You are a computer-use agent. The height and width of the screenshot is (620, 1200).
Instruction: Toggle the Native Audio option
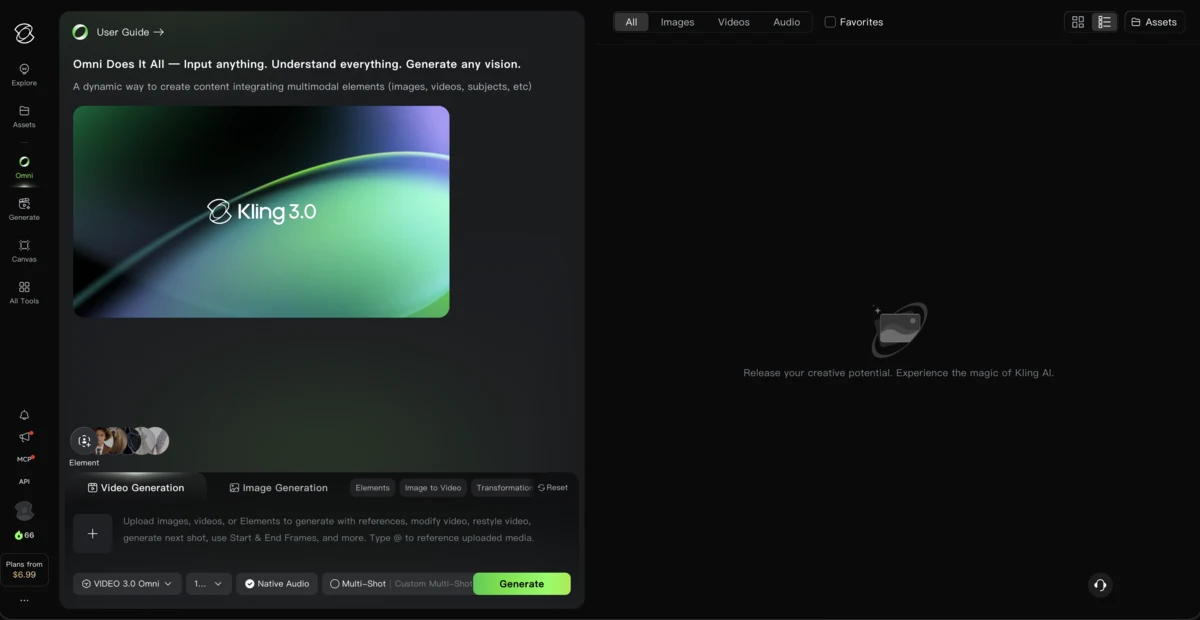point(277,584)
